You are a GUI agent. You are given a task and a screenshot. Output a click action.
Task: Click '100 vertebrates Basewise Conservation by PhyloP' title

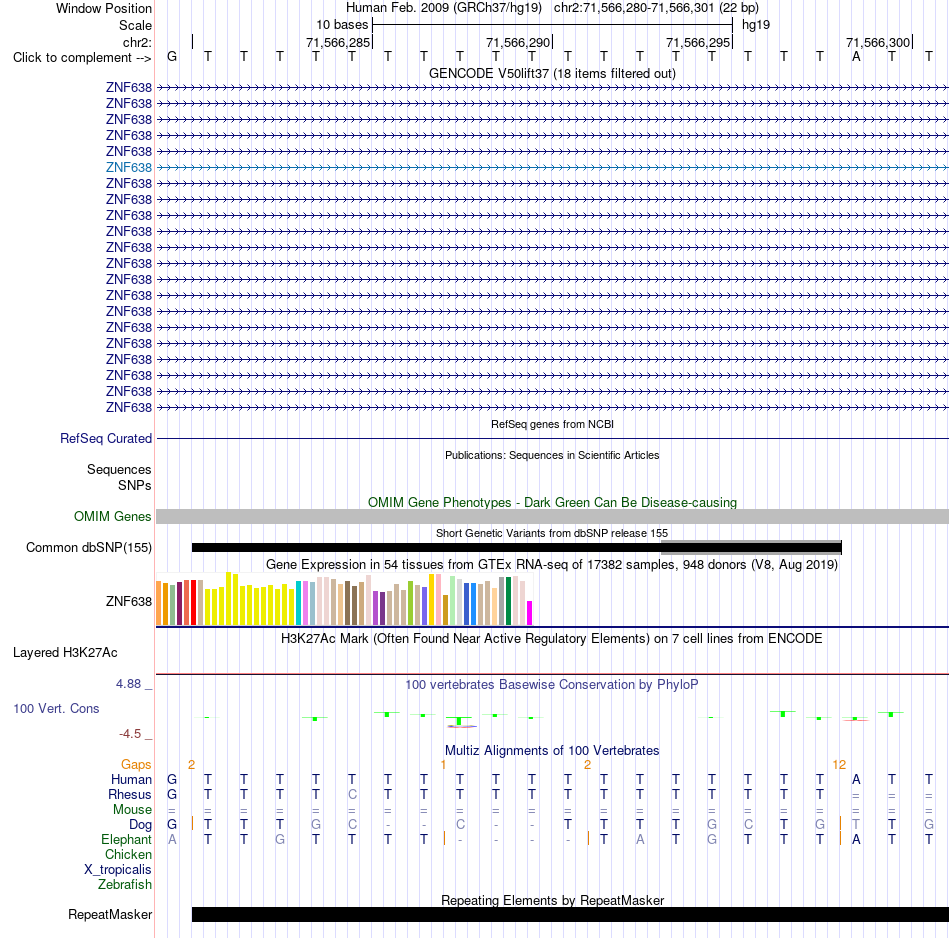(x=551, y=684)
